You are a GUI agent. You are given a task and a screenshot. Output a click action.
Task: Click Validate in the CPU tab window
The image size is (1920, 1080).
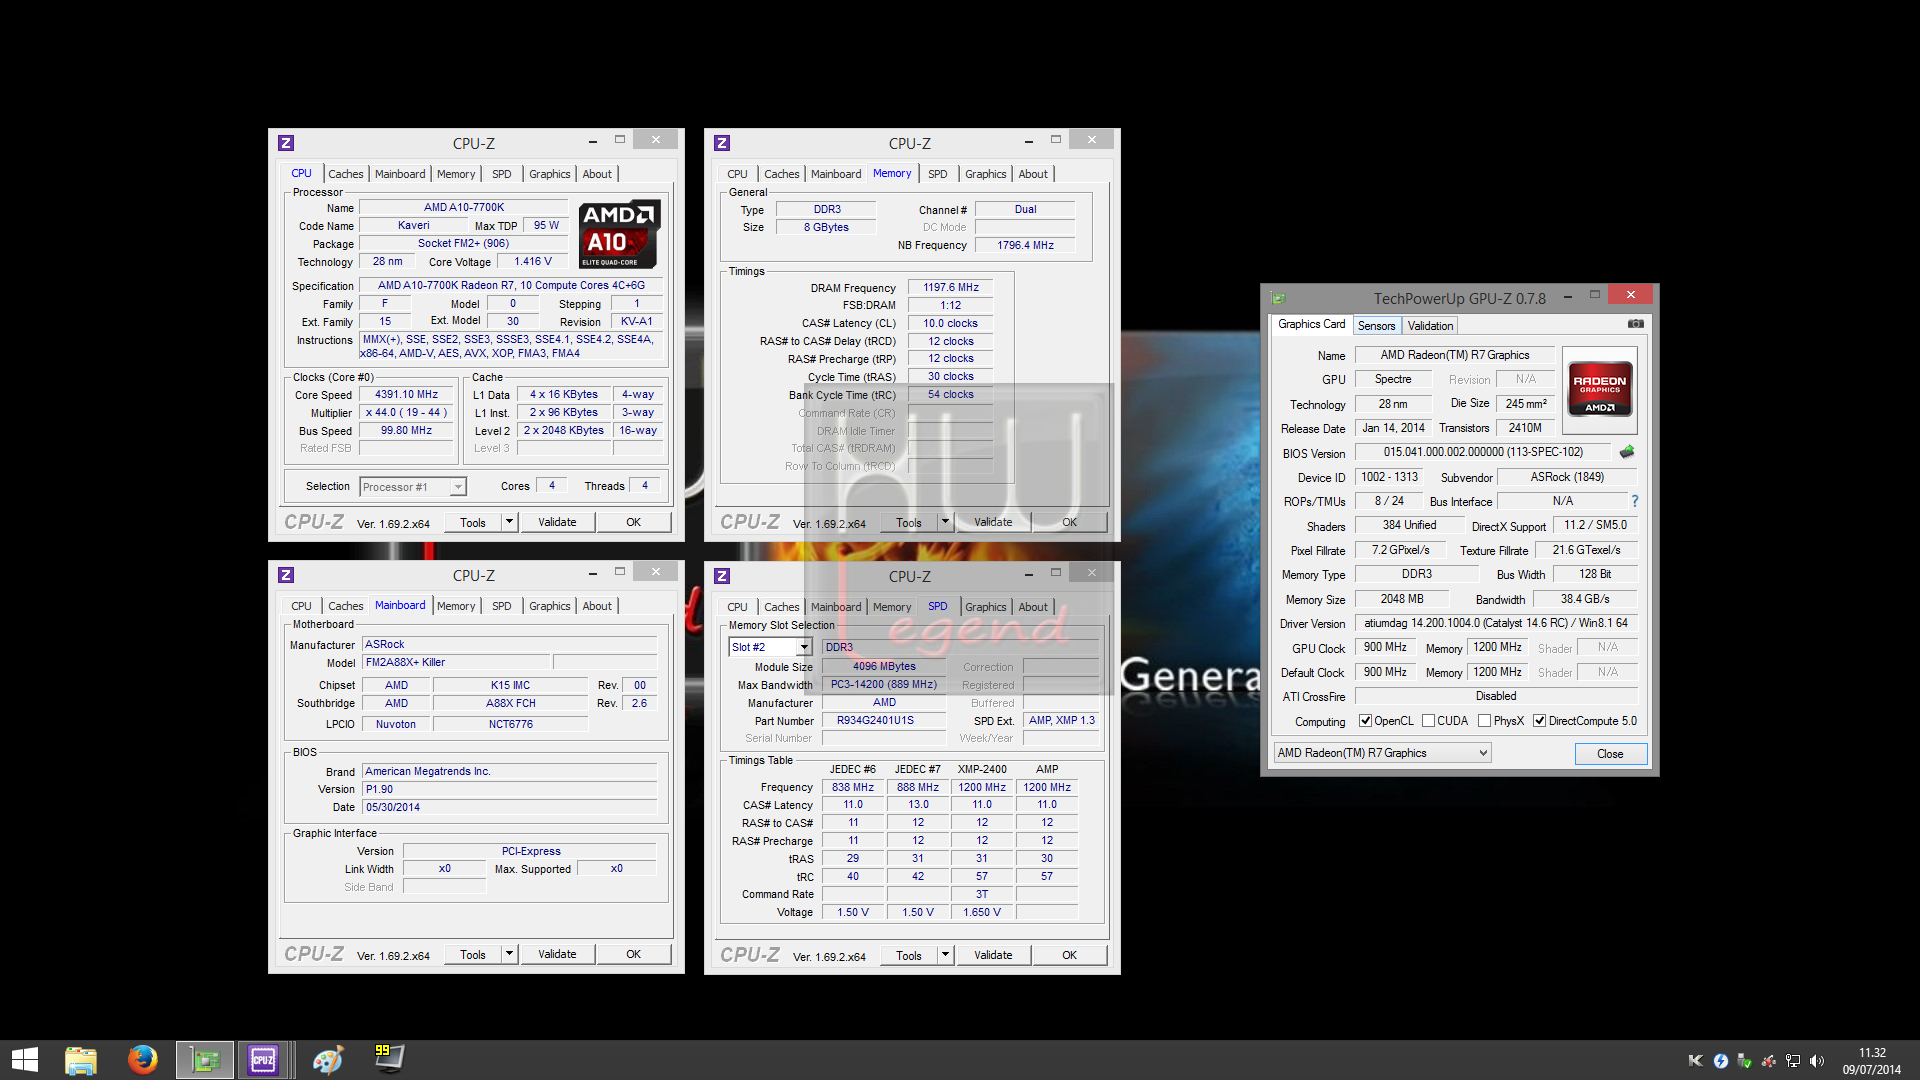coord(557,522)
